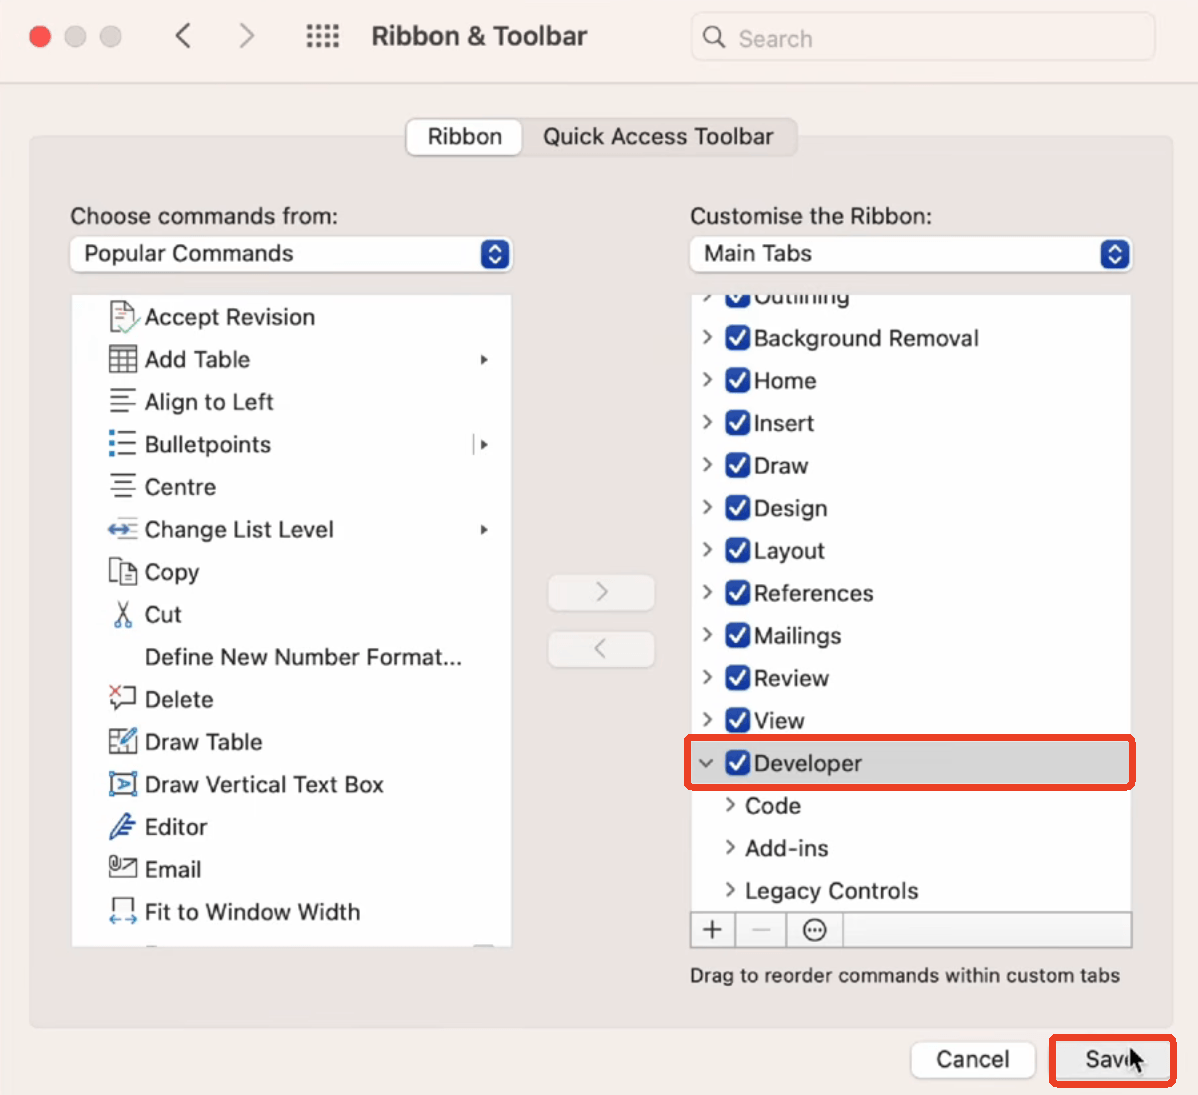Switch to the Quick Access Toolbar tab
Screen dimensions: 1198x1095
[659, 137]
